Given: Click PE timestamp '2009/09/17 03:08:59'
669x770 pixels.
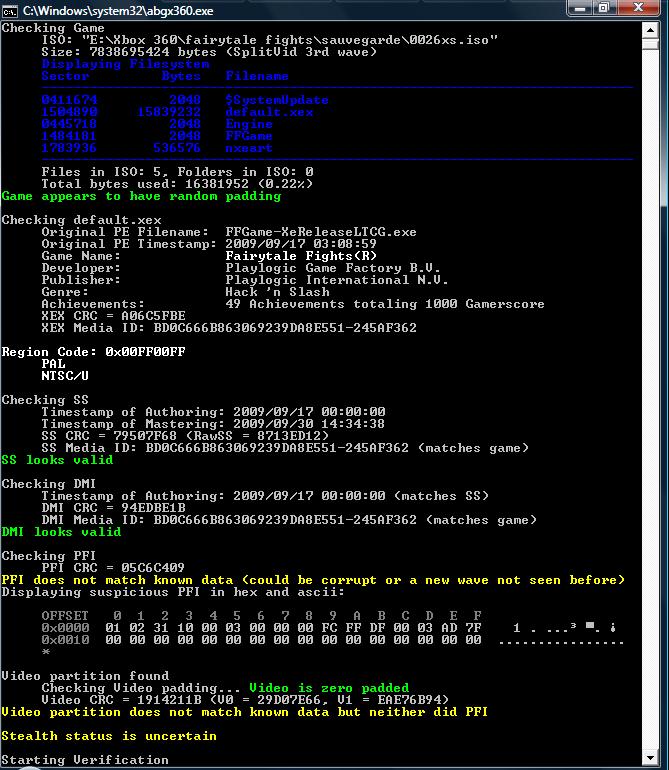Looking at the screenshot, I should click(301, 244).
